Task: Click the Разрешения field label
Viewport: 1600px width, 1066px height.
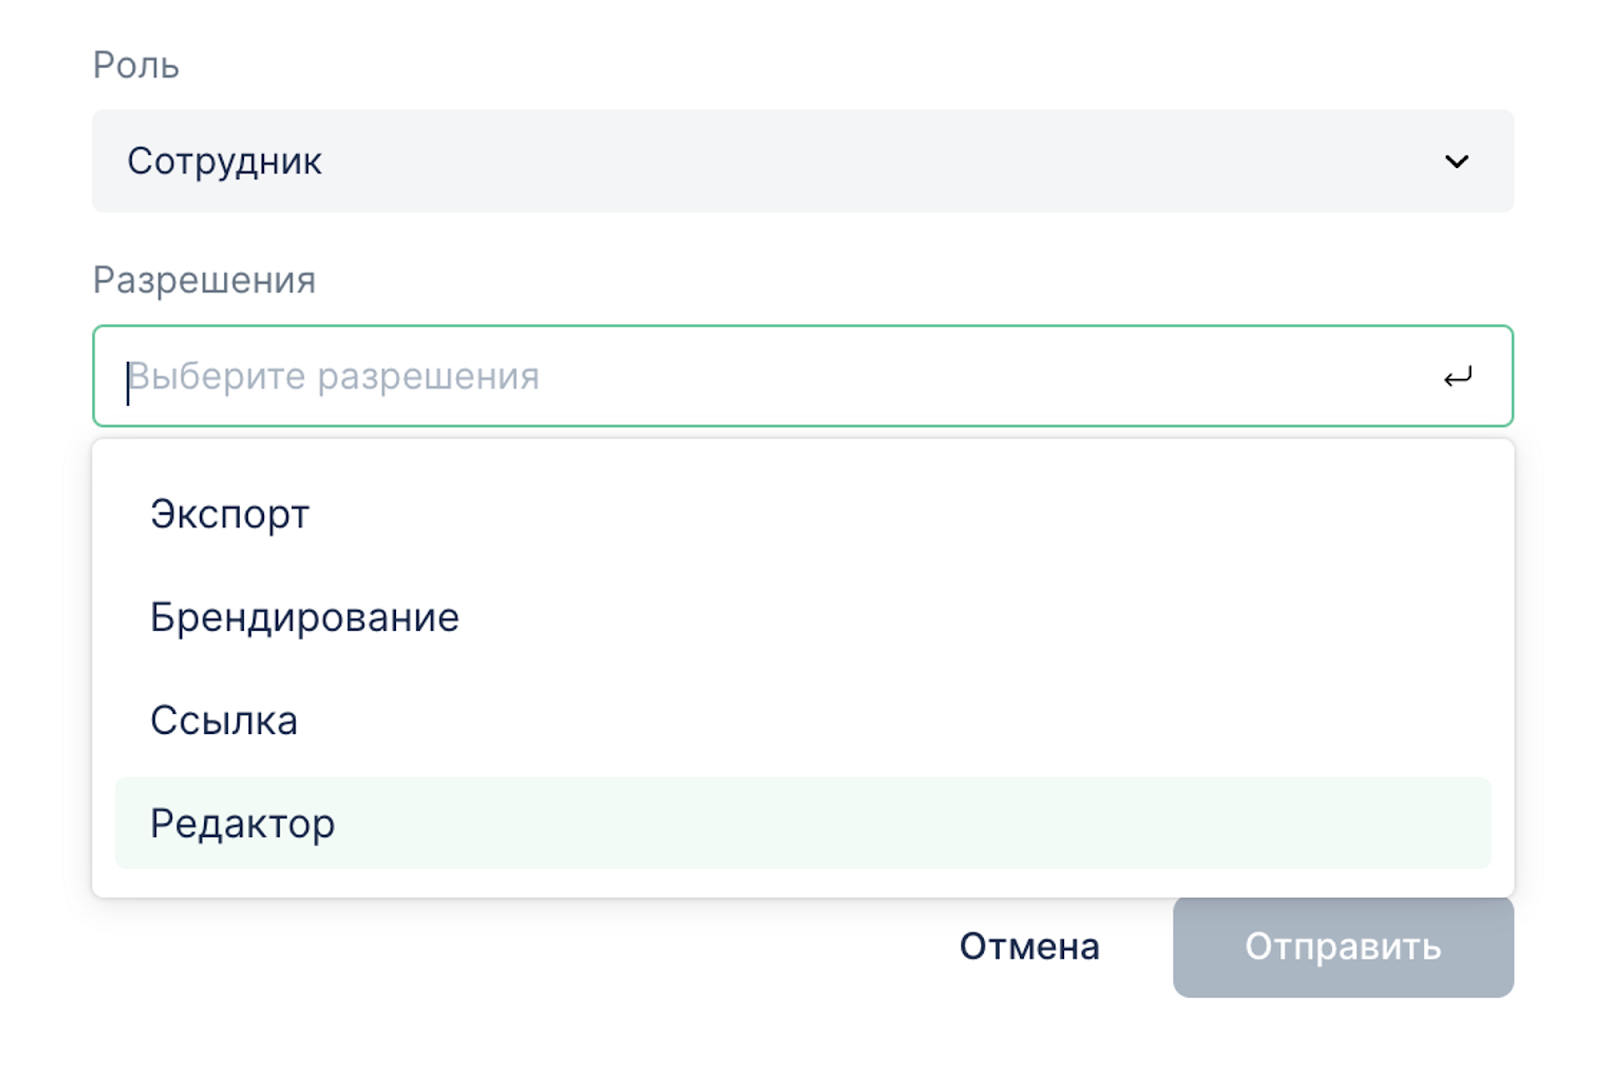Action: 204,281
